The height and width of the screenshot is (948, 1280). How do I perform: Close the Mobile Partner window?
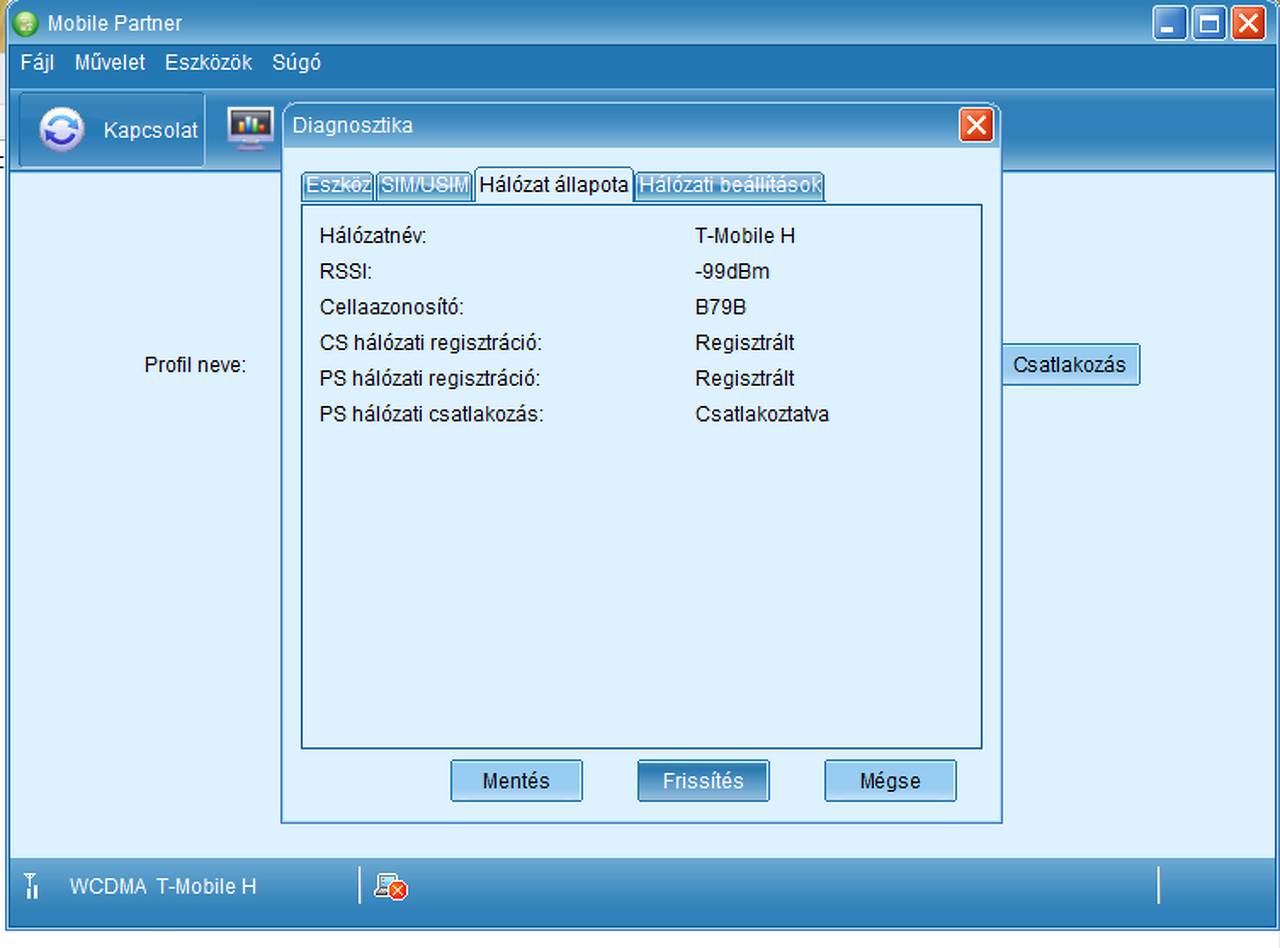(x=1248, y=23)
